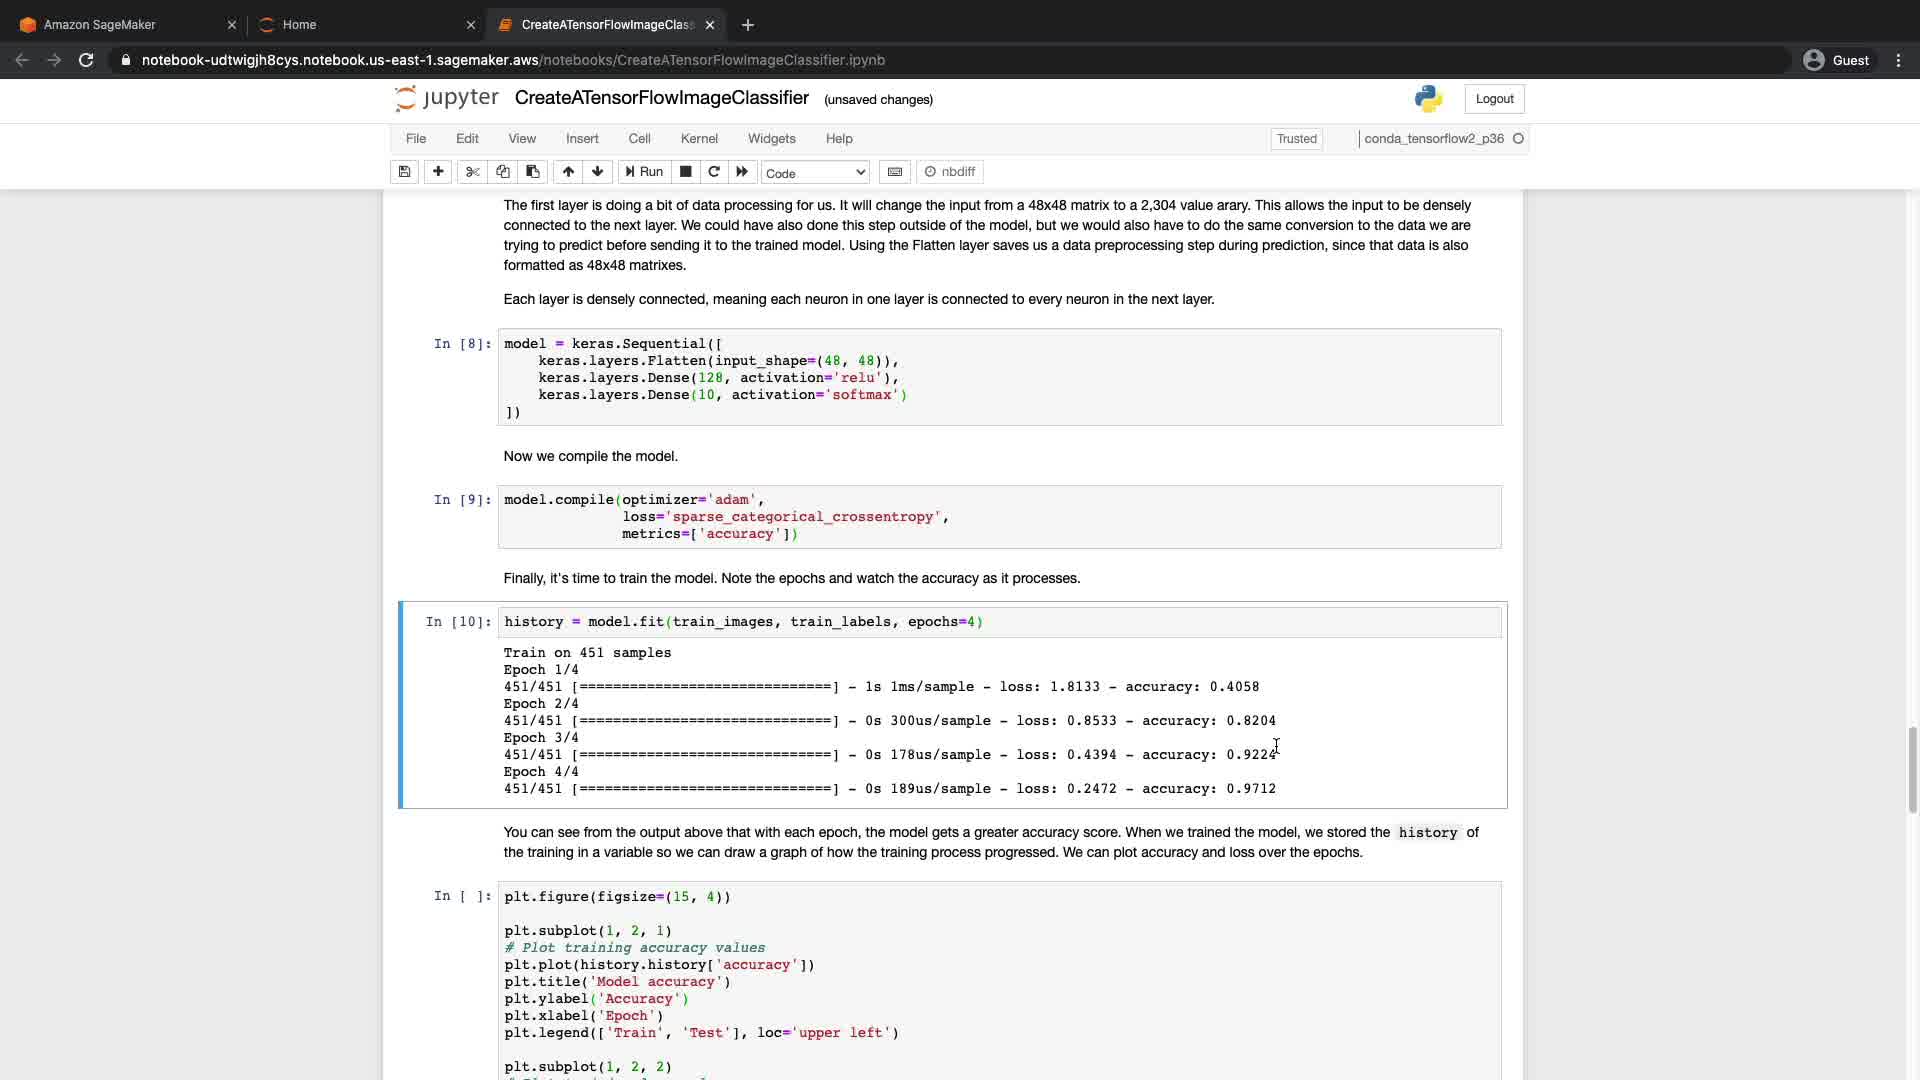Screen dimensions: 1920x1080
Task: Switch to the Amazon SageMaker tab
Action: click(100, 25)
